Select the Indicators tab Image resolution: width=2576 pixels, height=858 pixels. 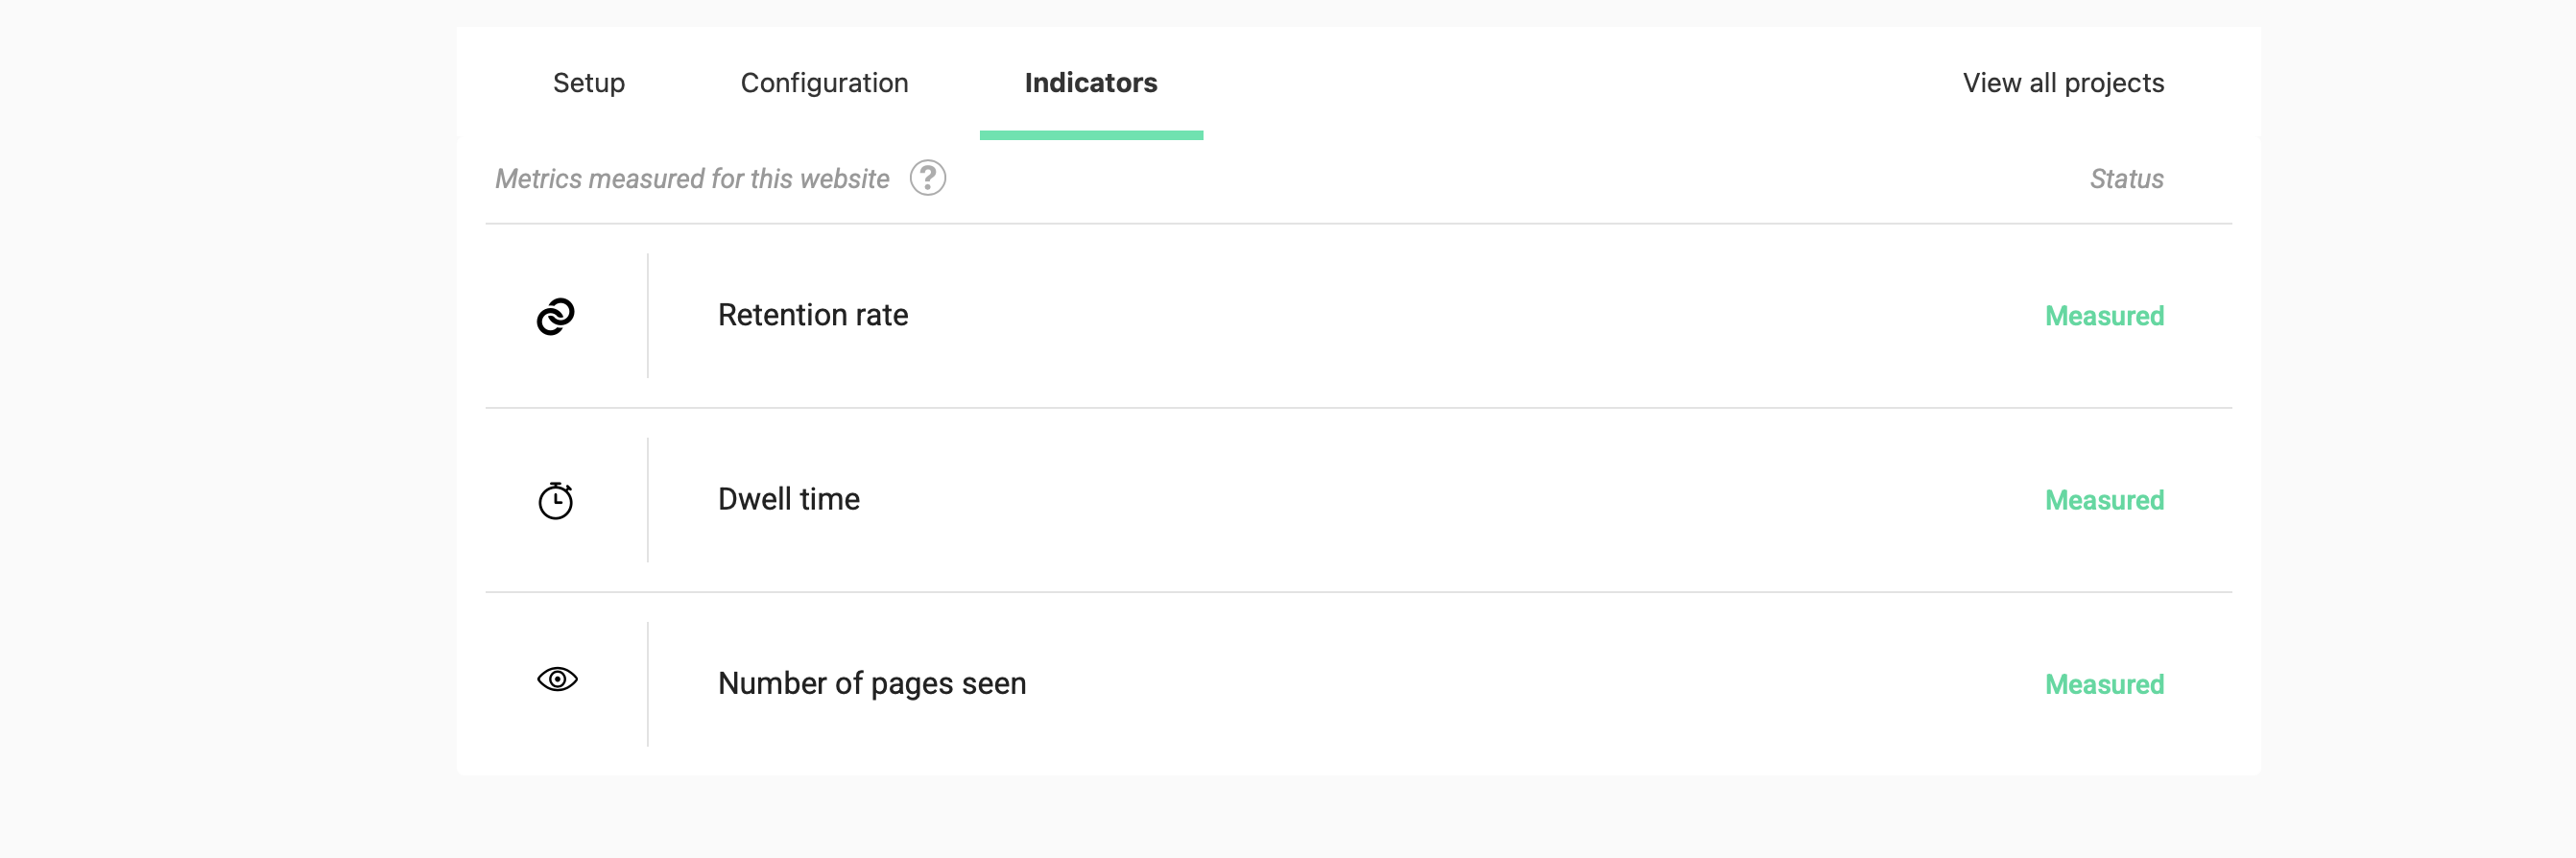[x=1090, y=83]
